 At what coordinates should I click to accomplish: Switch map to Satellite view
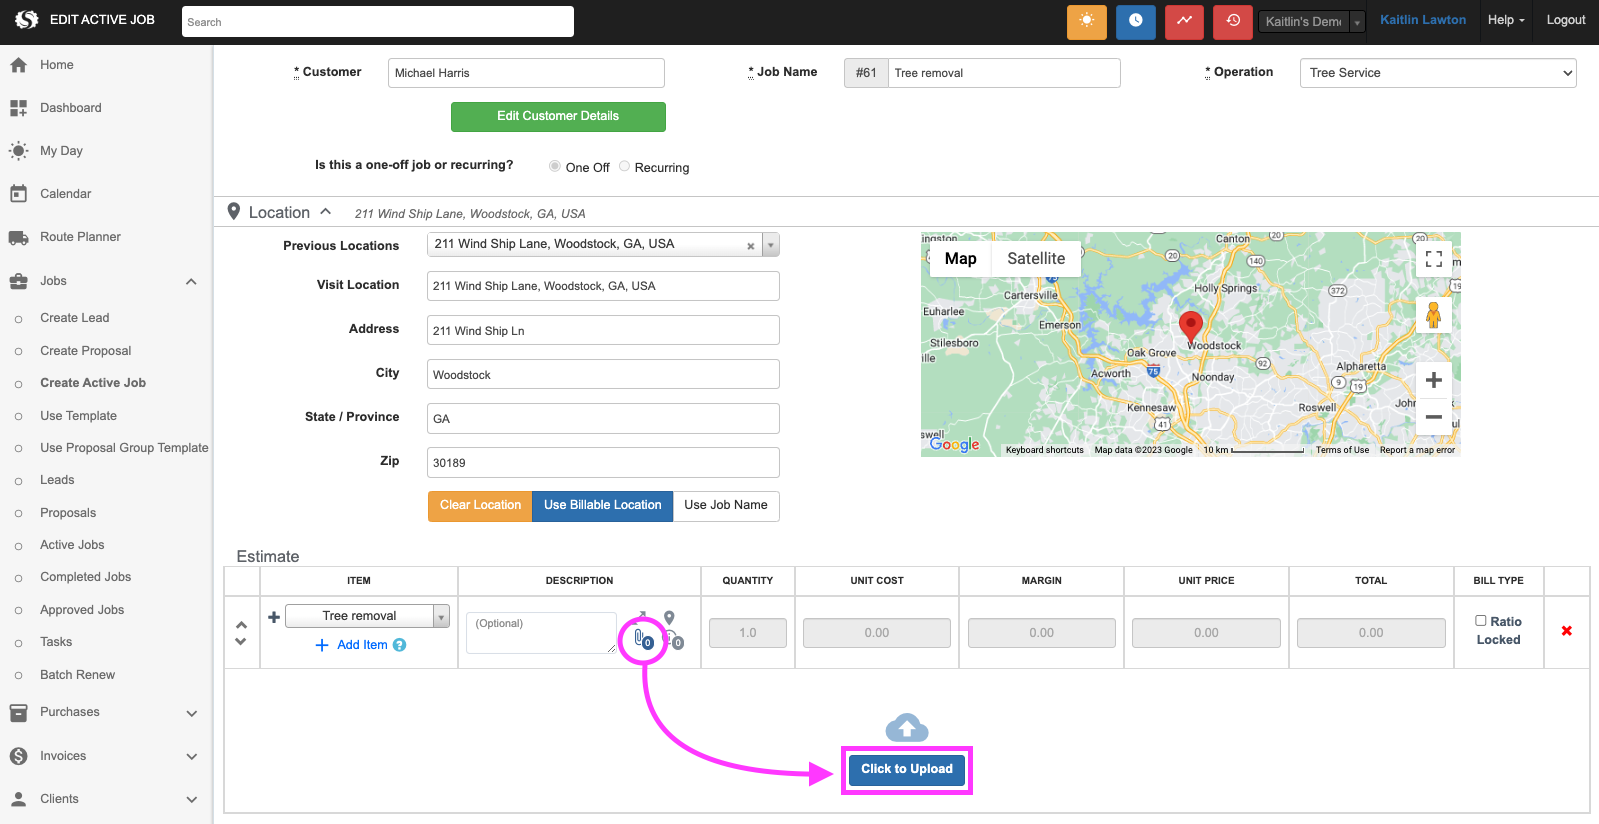pyautogui.click(x=1035, y=259)
